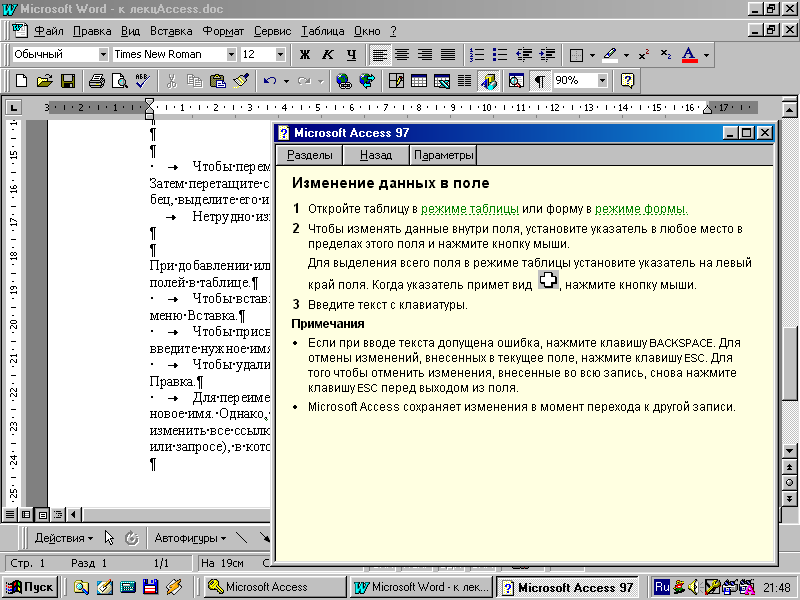Screen dimensions: 800x600
Task: Click the red font color A swatch
Action: pyautogui.click(x=689, y=54)
